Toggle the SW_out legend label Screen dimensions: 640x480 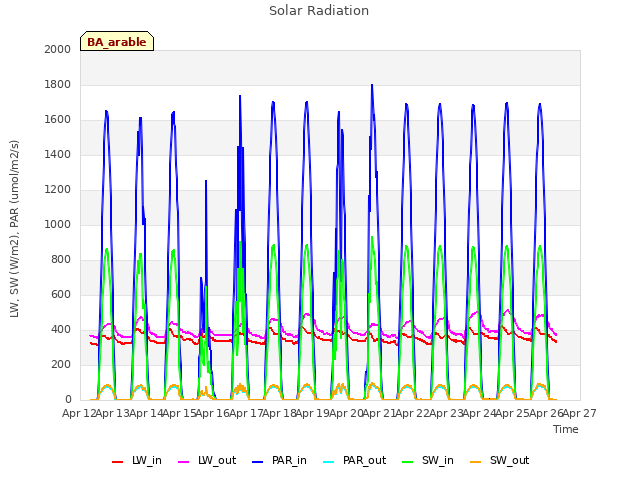(x=509, y=460)
